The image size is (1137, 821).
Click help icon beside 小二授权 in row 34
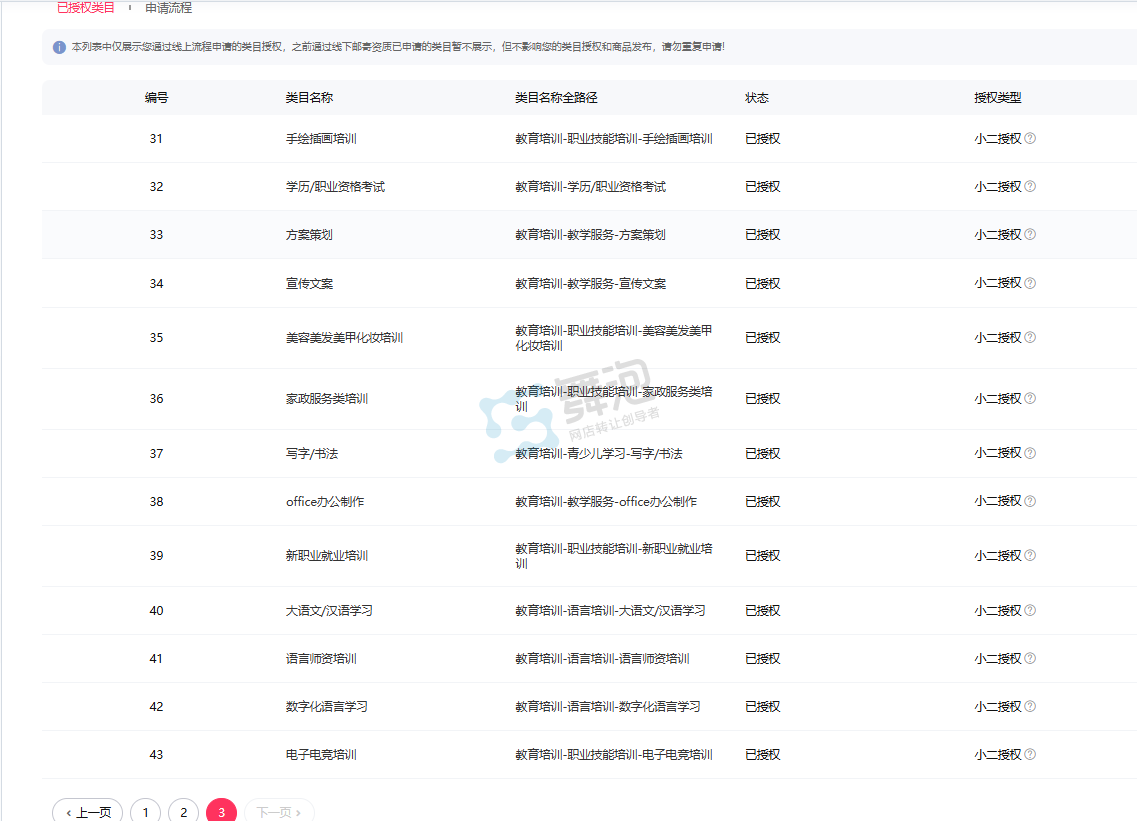pyautogui.click(x=1030, y=283)
